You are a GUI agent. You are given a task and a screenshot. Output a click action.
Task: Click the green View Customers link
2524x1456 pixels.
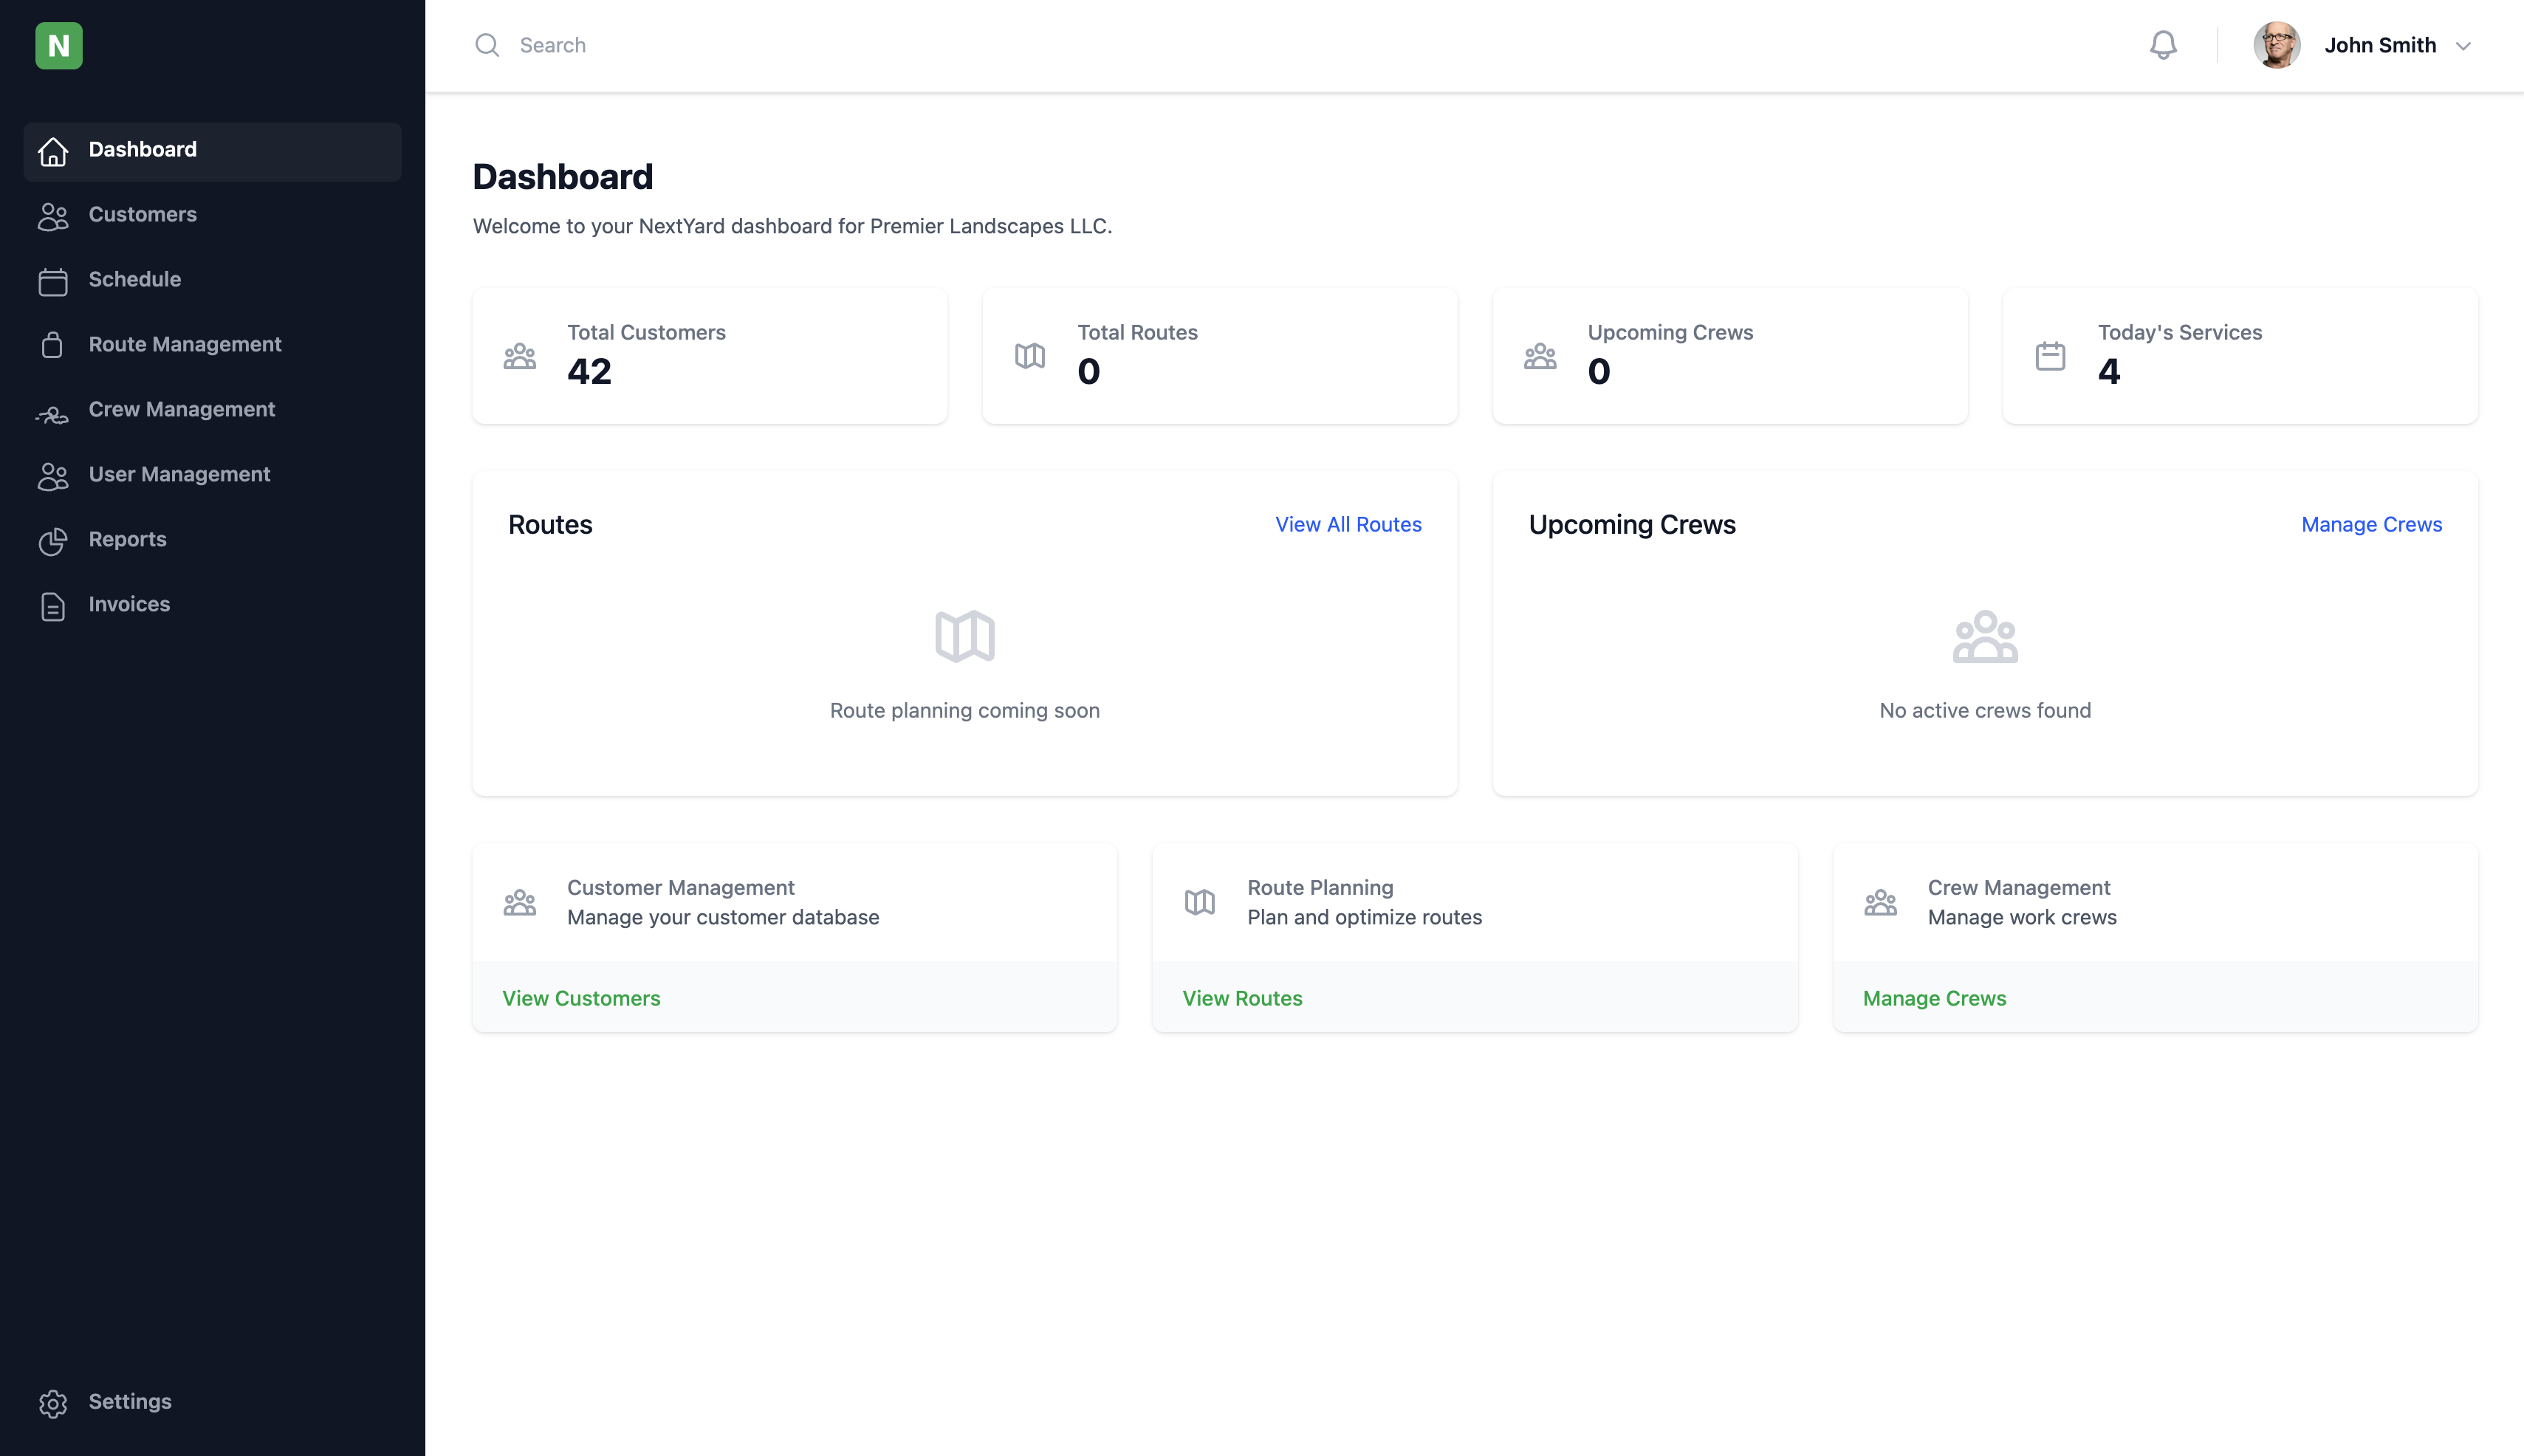(x=581, y=998)
